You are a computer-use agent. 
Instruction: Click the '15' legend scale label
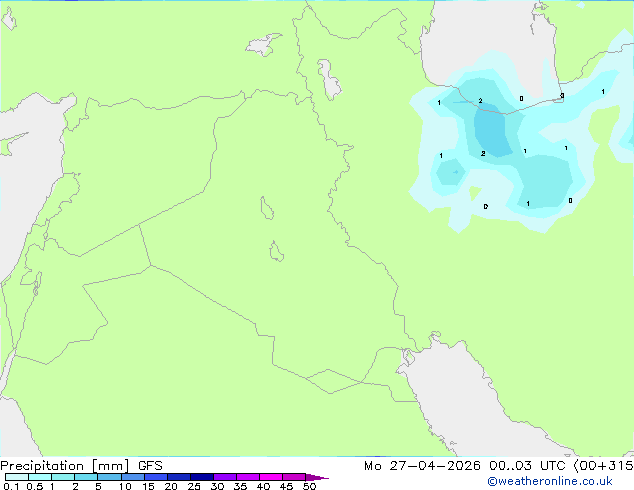(148, 486)
